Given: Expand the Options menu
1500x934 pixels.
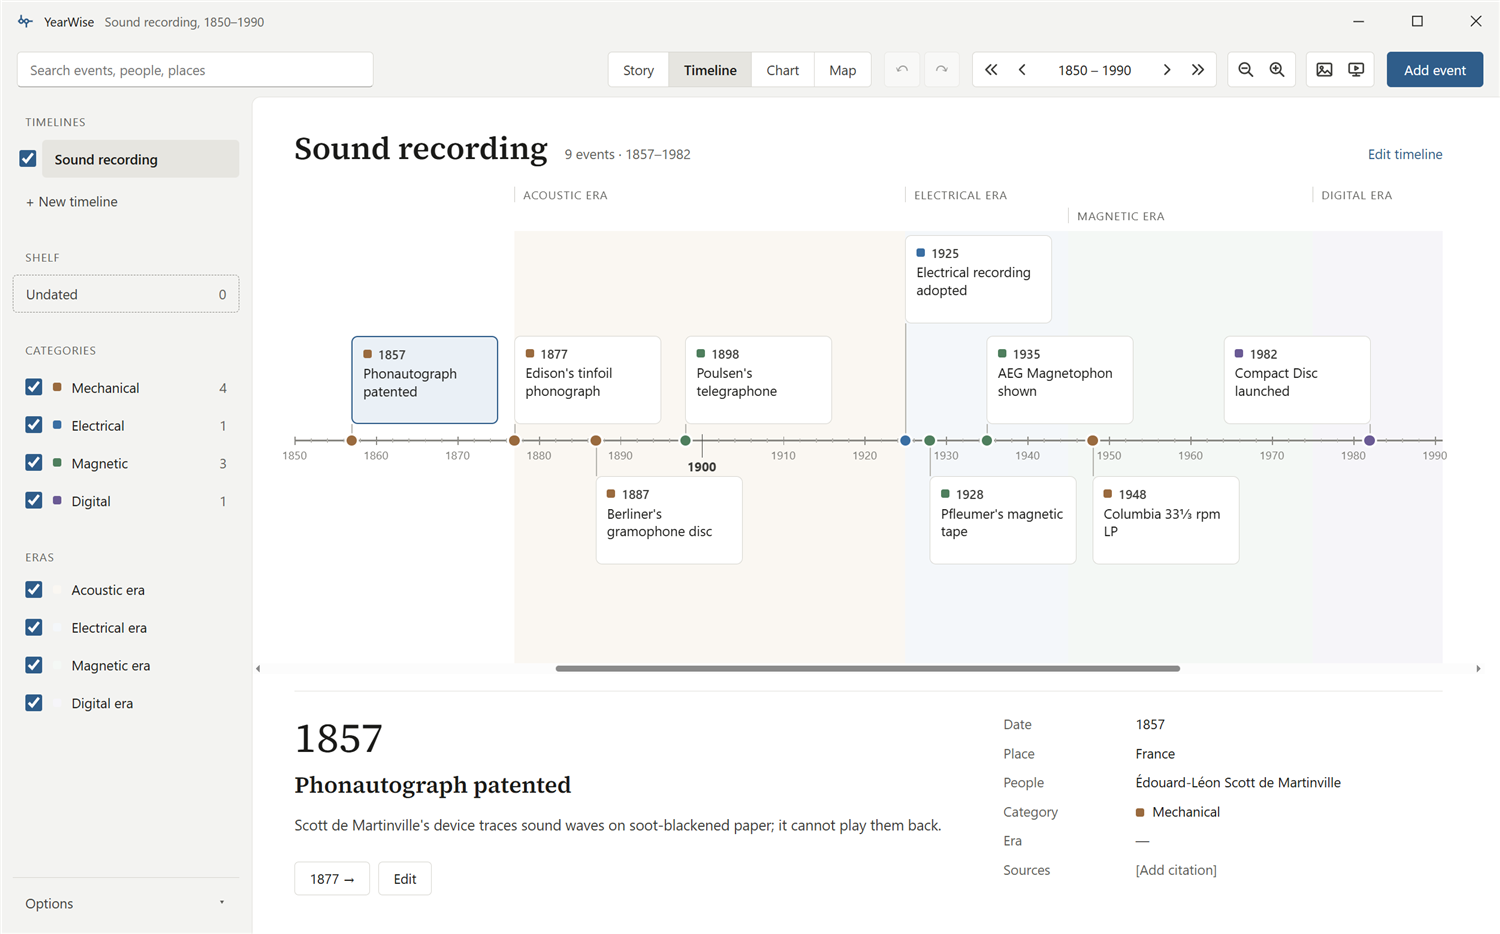Looking at the screenshot, I should point(126,903).
